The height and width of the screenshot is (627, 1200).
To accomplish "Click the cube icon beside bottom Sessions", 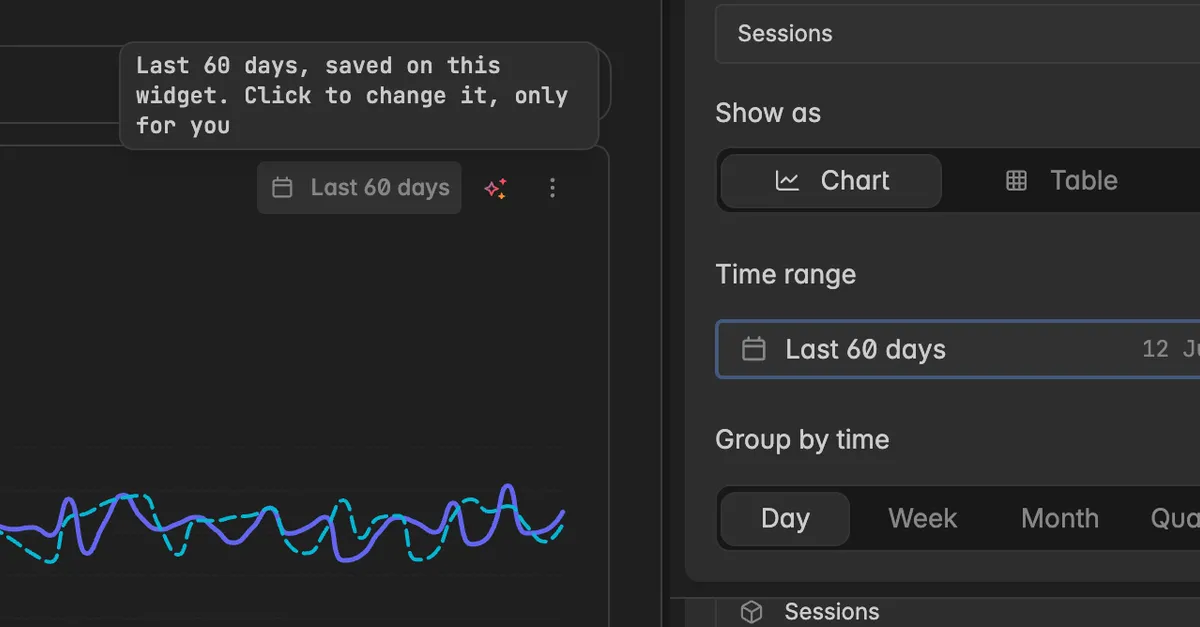I will point(752,612).
